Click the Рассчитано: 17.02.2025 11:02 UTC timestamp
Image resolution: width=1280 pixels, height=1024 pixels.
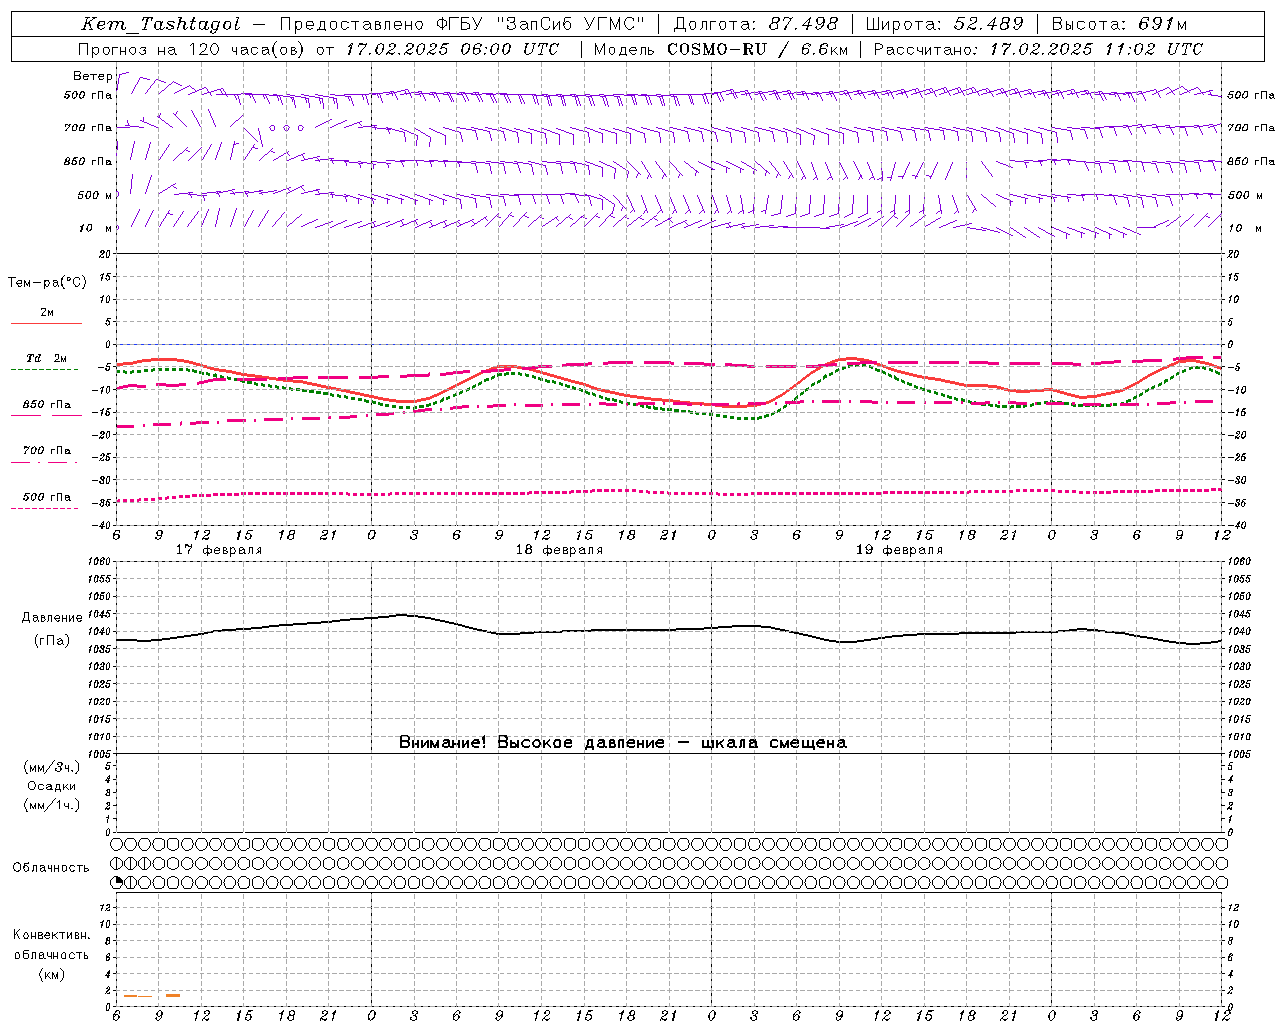click(x=1038, y=49)
